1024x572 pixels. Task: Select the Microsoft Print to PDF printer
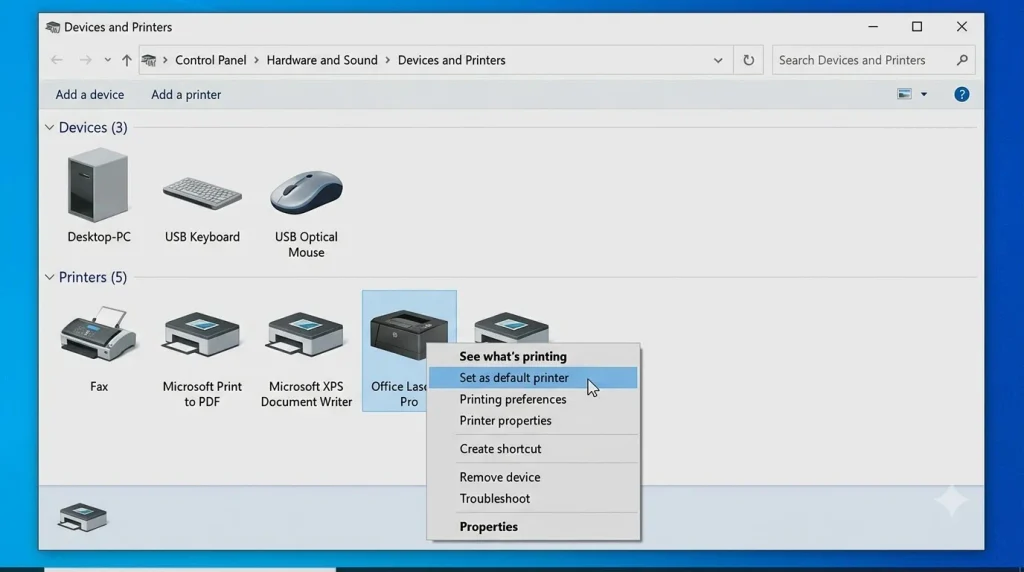tap(201, 334)
